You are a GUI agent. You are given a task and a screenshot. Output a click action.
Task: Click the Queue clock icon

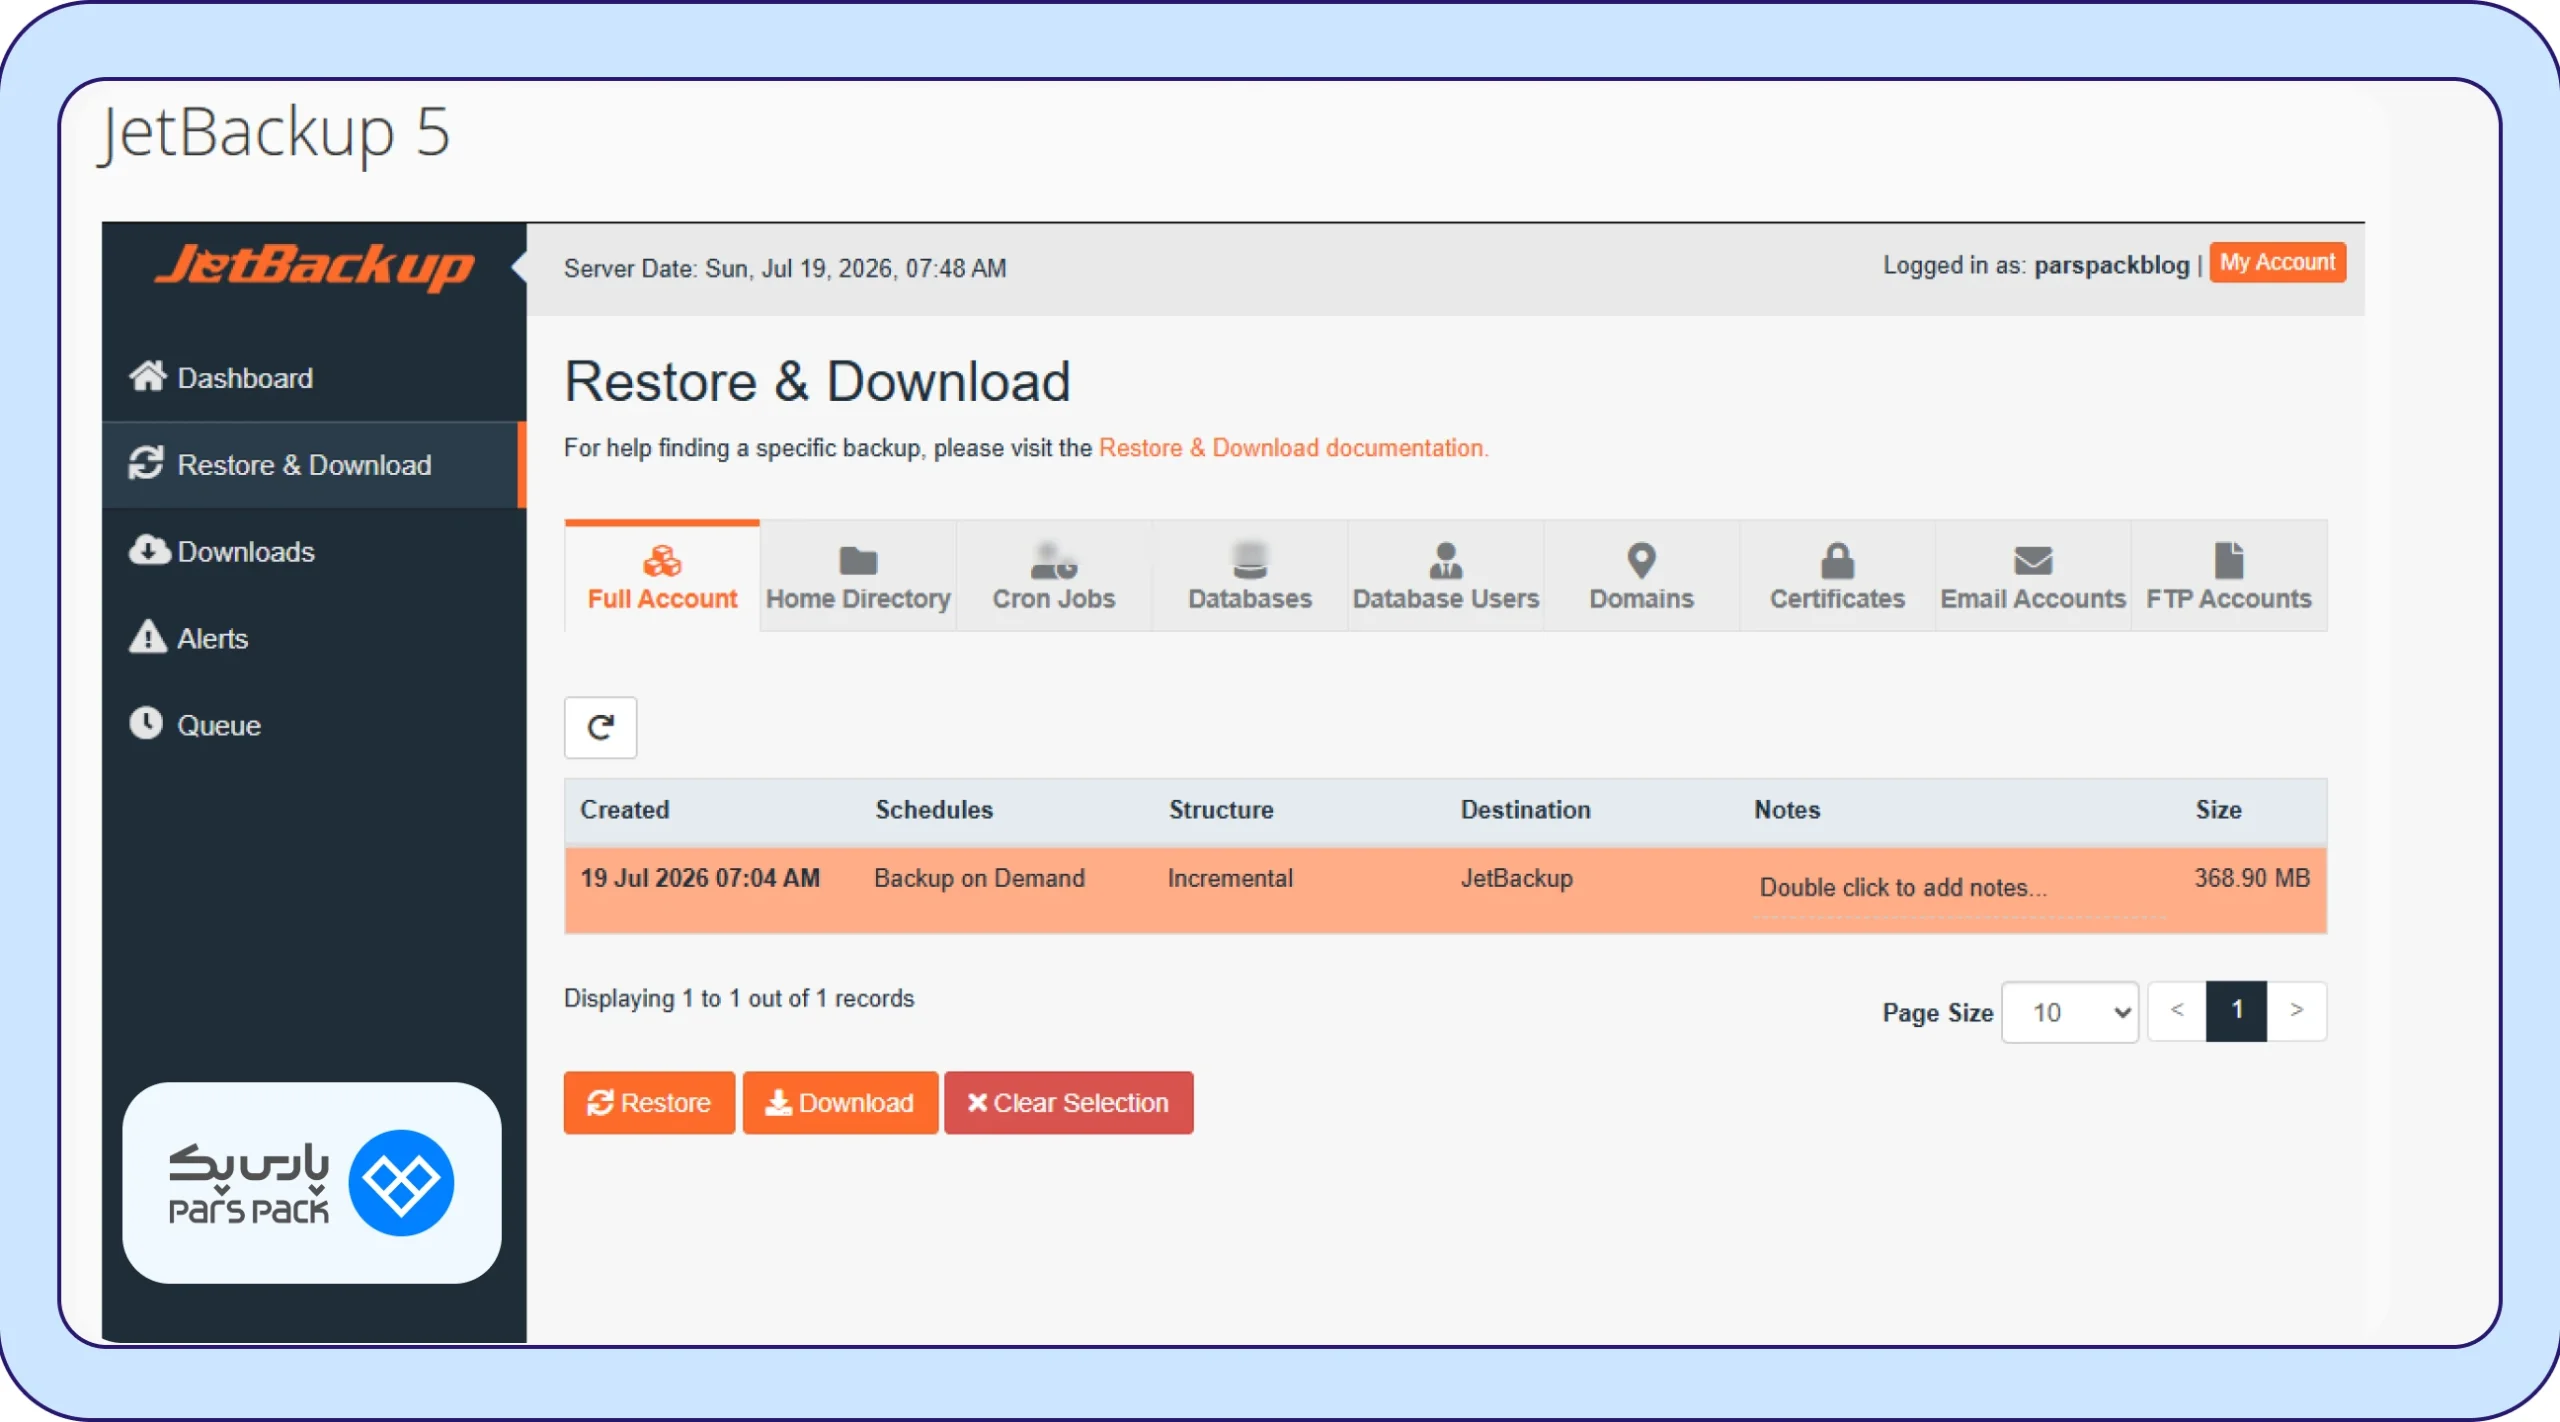[146, 723]
